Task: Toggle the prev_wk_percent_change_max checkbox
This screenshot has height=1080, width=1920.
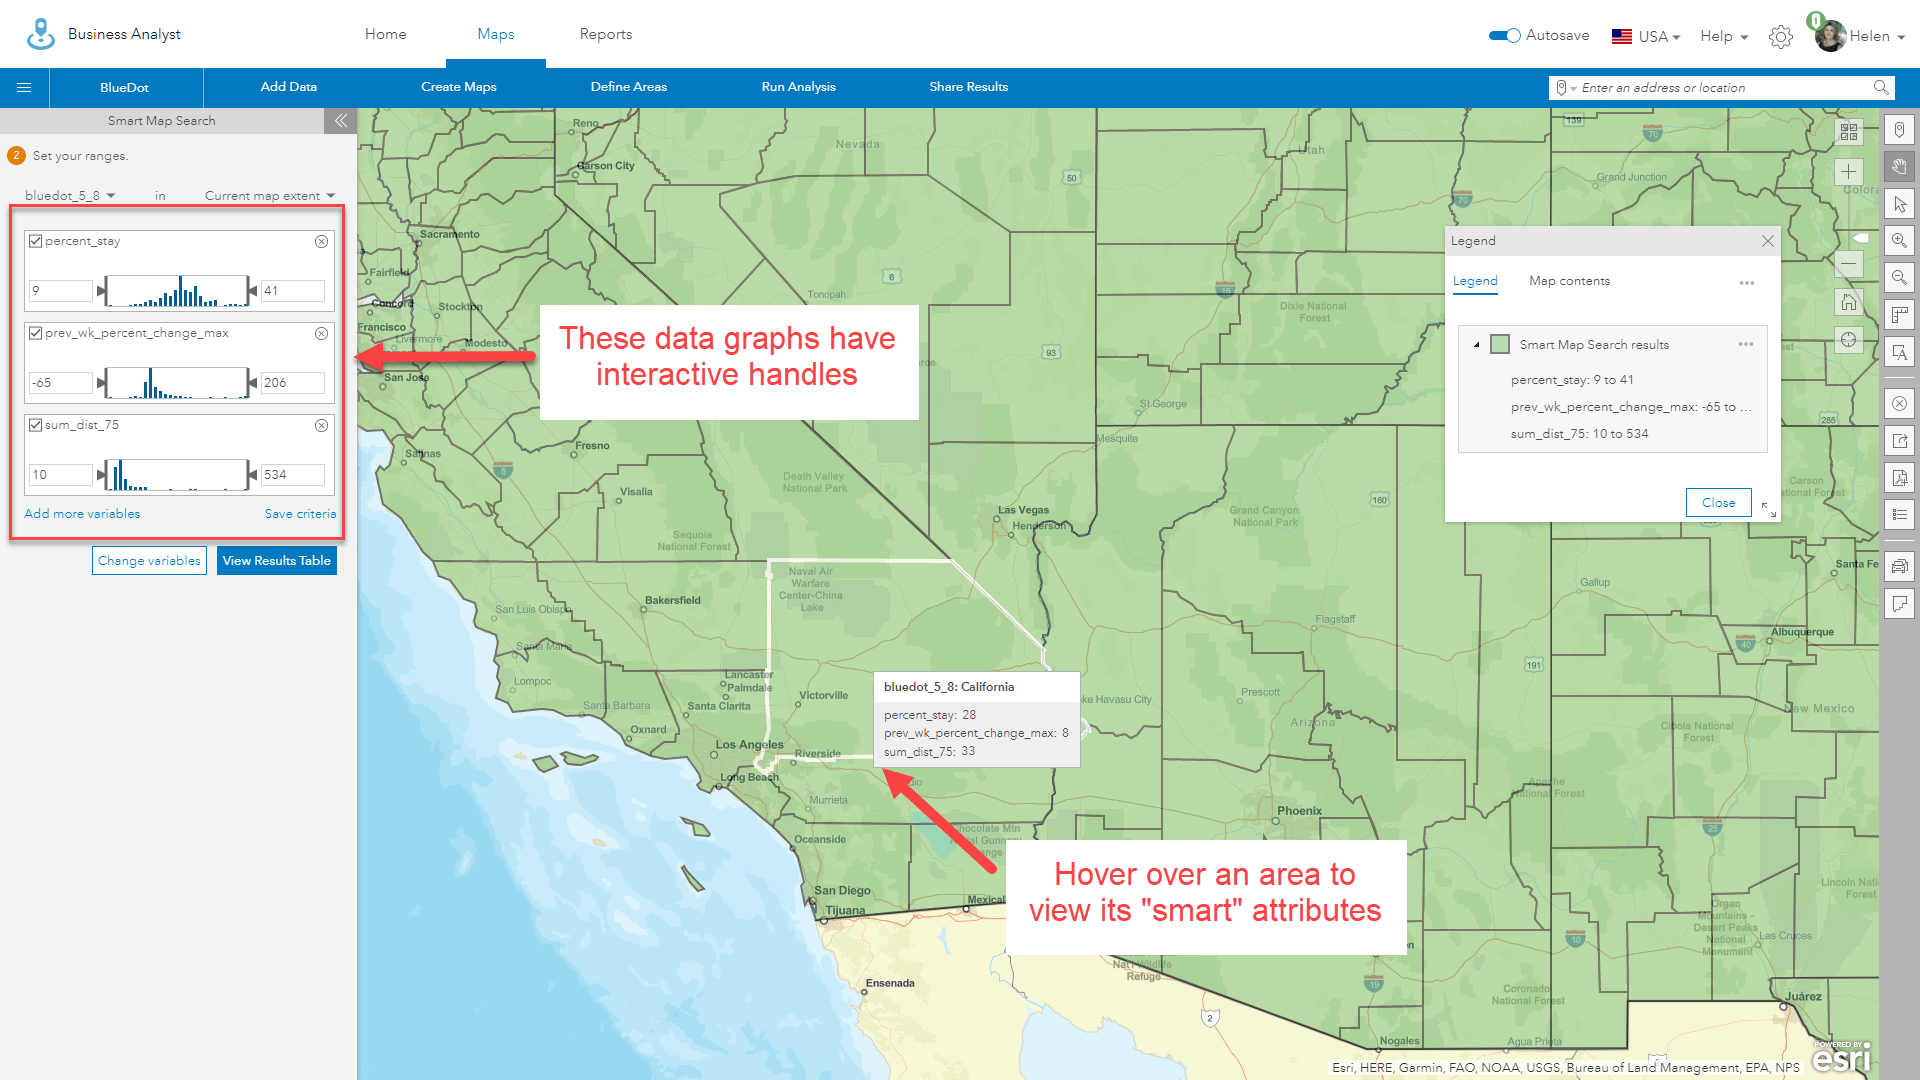Action: [34, 332]
